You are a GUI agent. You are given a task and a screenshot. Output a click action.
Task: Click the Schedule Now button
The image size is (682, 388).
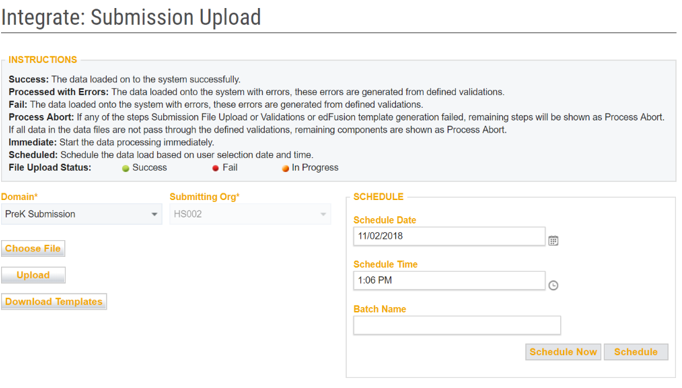point(563,352)
